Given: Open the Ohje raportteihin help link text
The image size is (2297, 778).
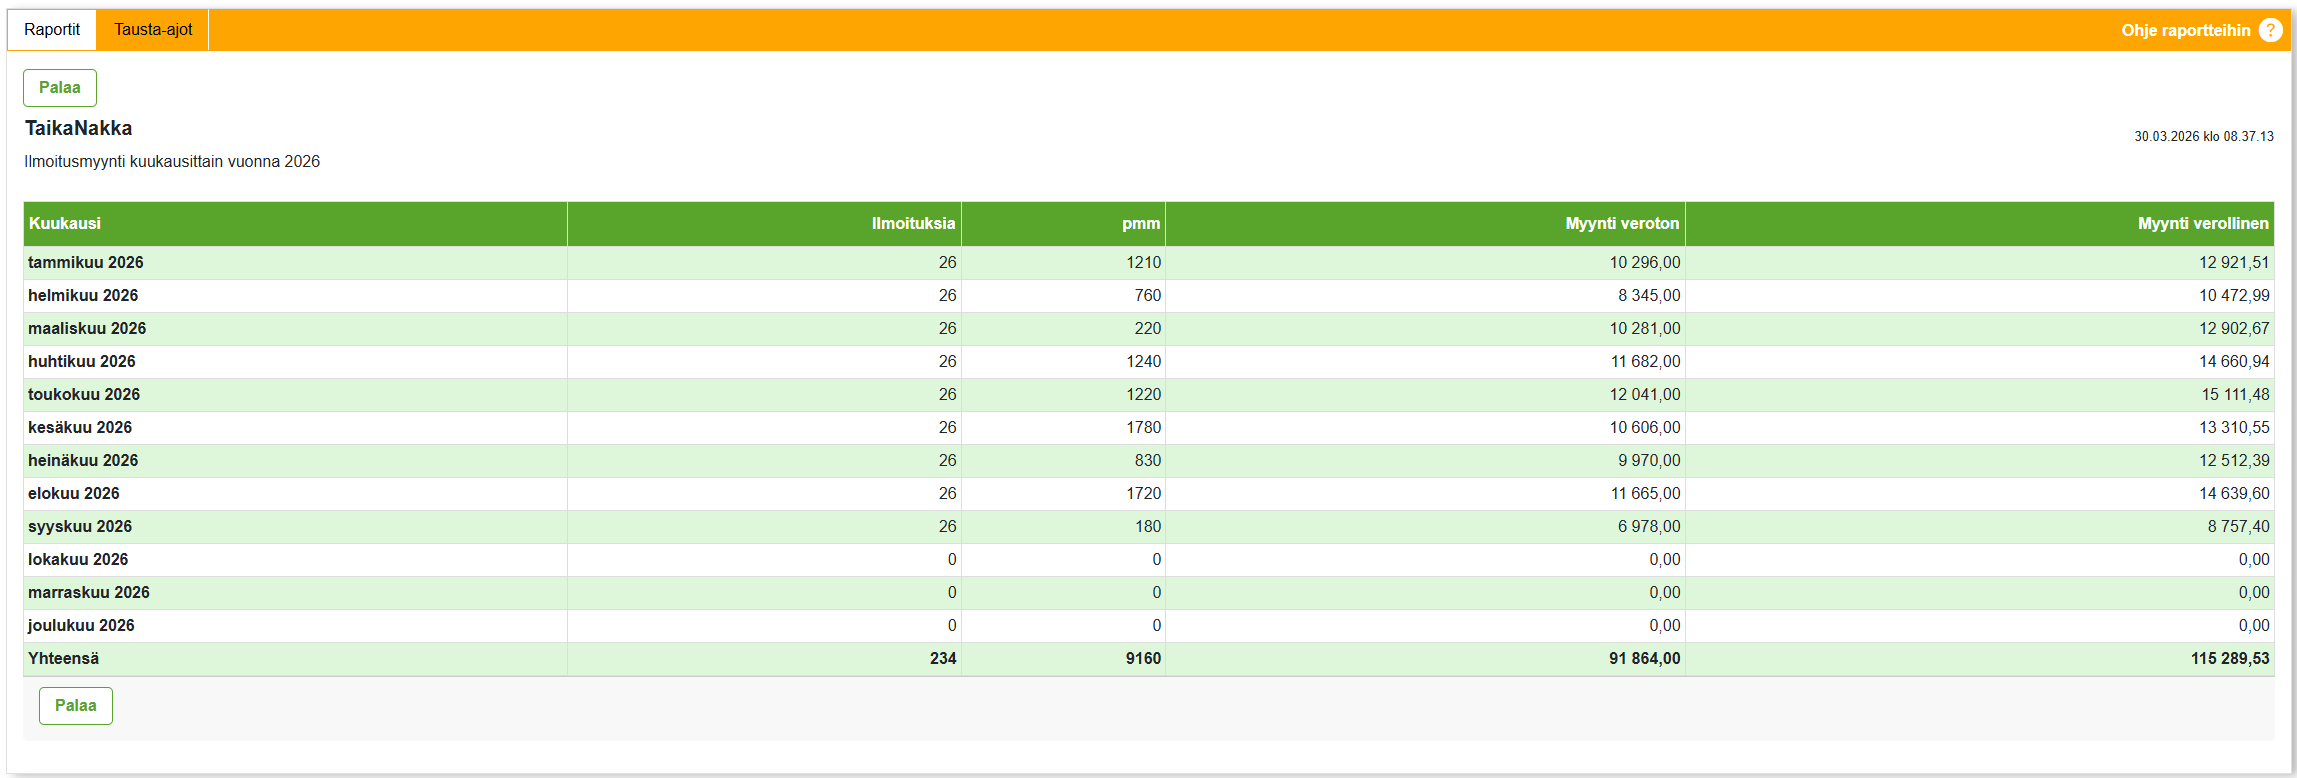Looking at the screenshot, I should click(x=2185, y=30).
